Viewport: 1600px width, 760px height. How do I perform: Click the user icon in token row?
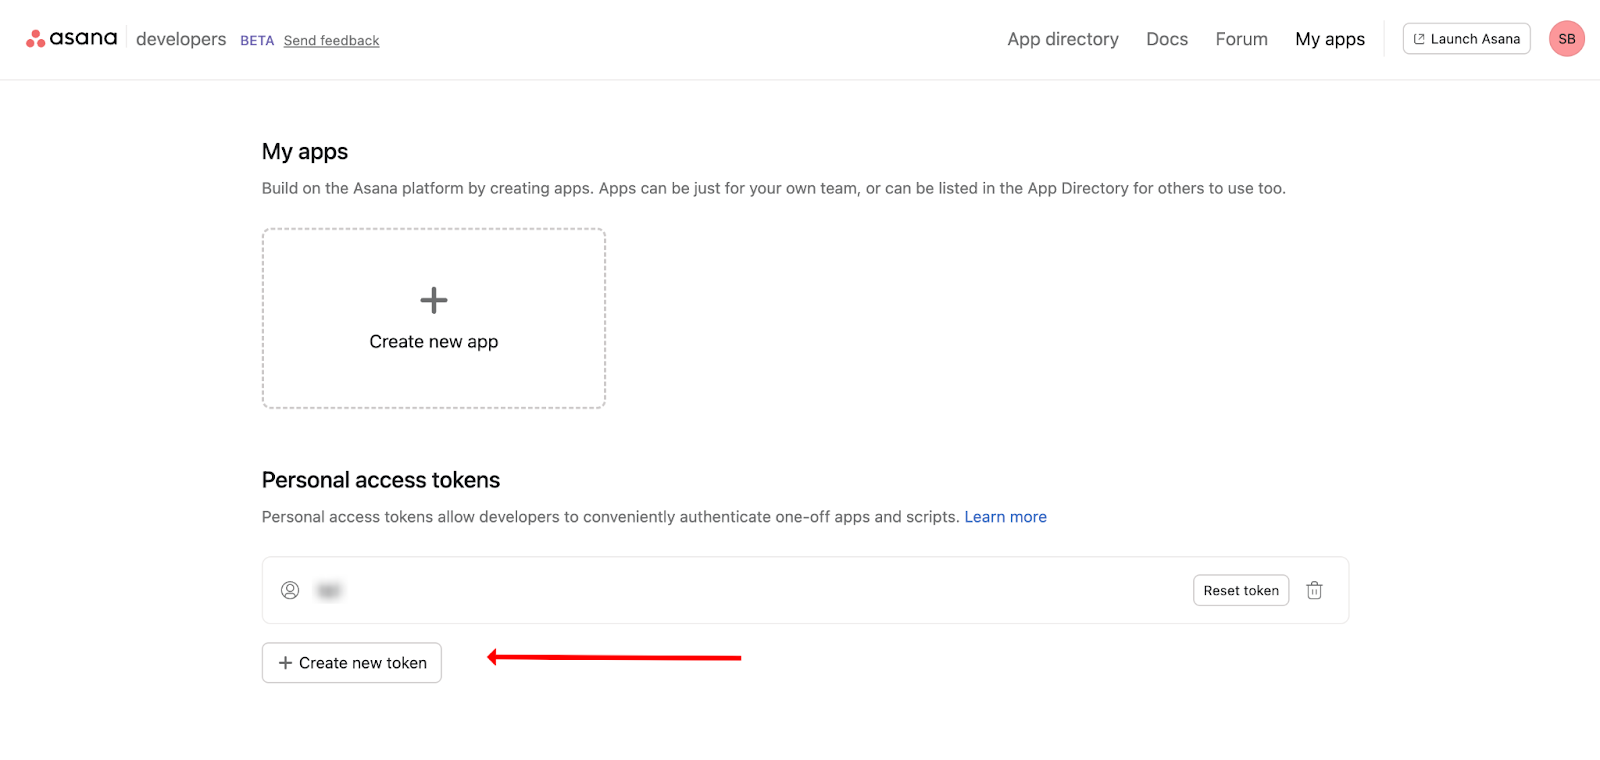[x=290, y=590]
